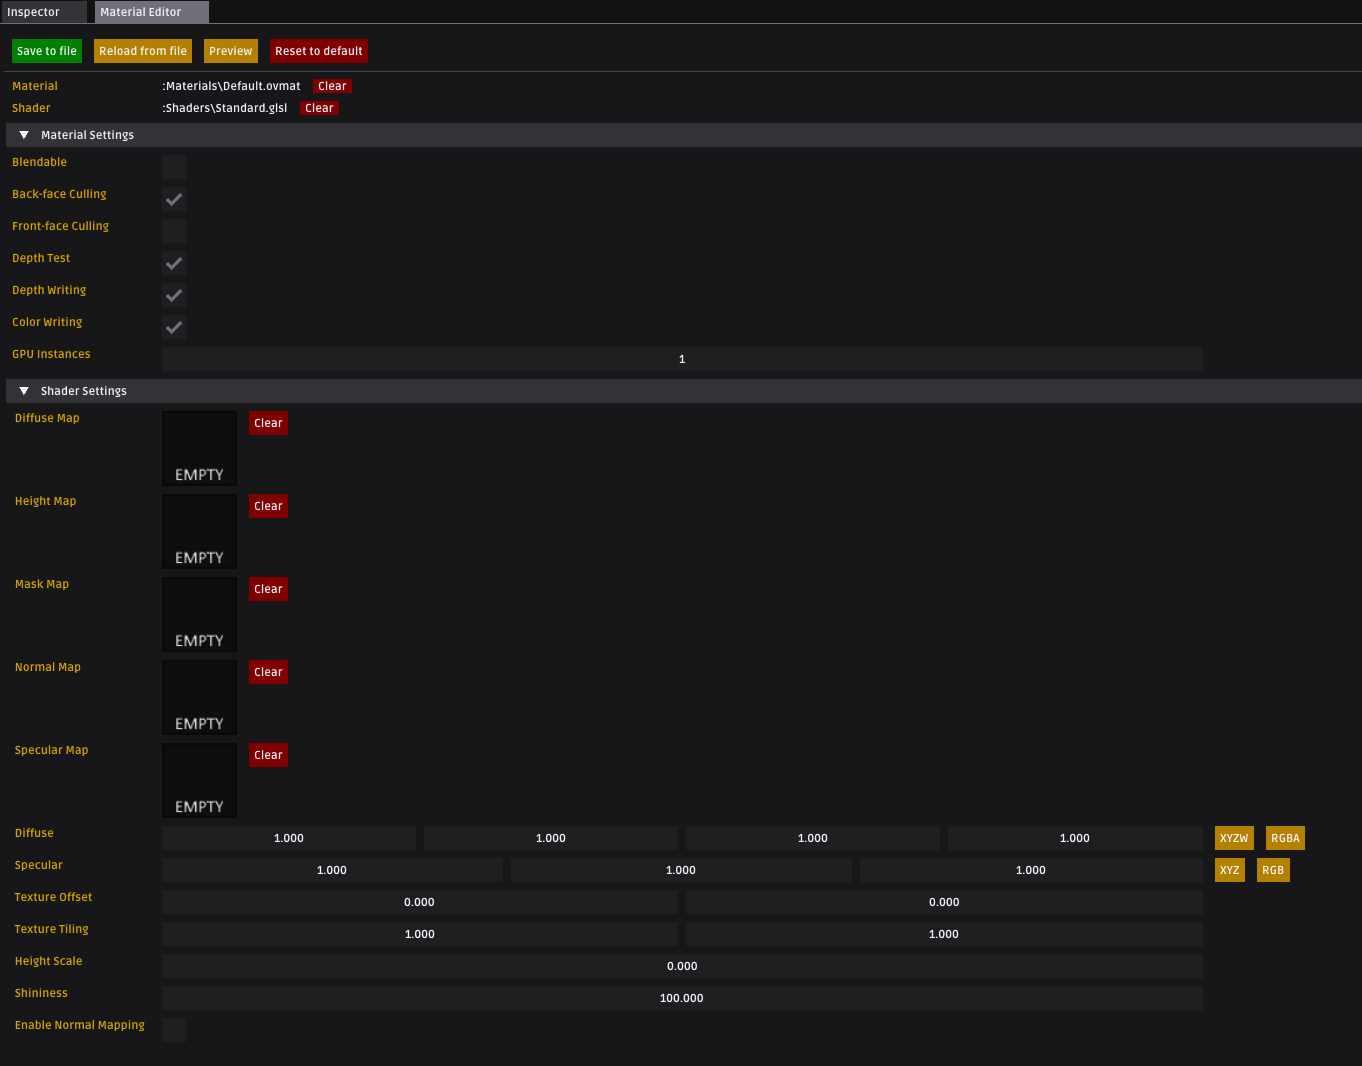Screen dimensions: 1362x1066
Task: Open the material Preview
Action: click(x=231, y=51)
